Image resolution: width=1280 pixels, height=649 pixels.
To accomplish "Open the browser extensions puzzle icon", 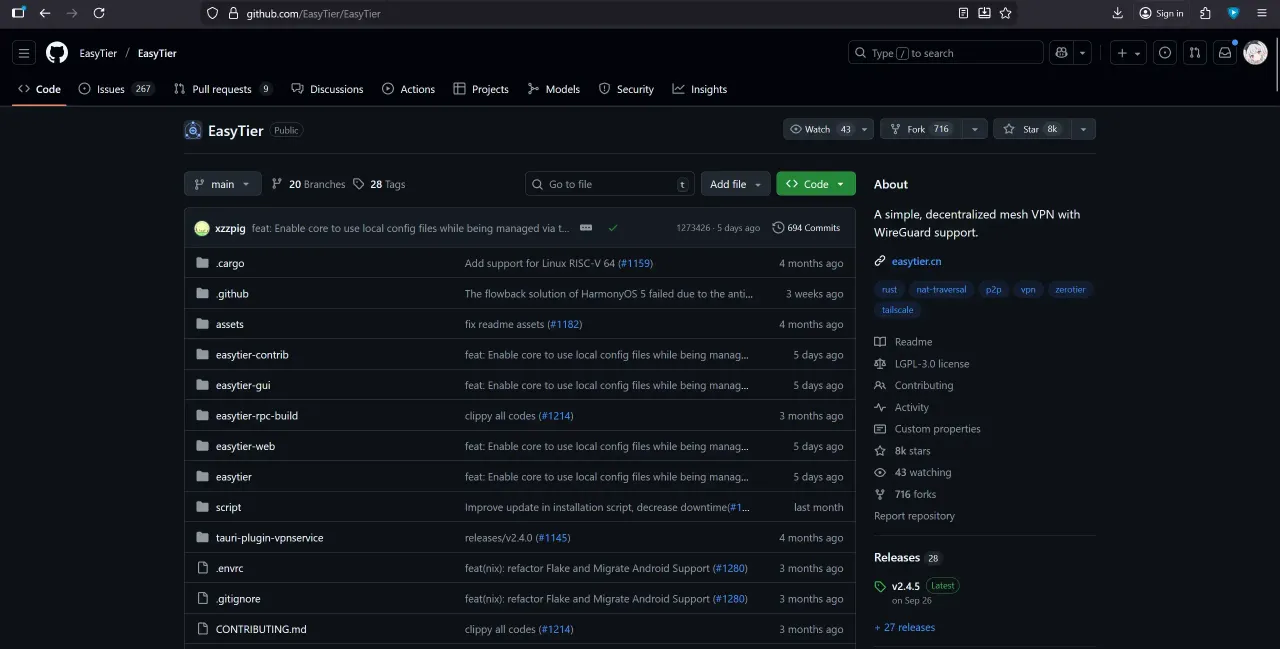I will click(x=1205, y=13).
